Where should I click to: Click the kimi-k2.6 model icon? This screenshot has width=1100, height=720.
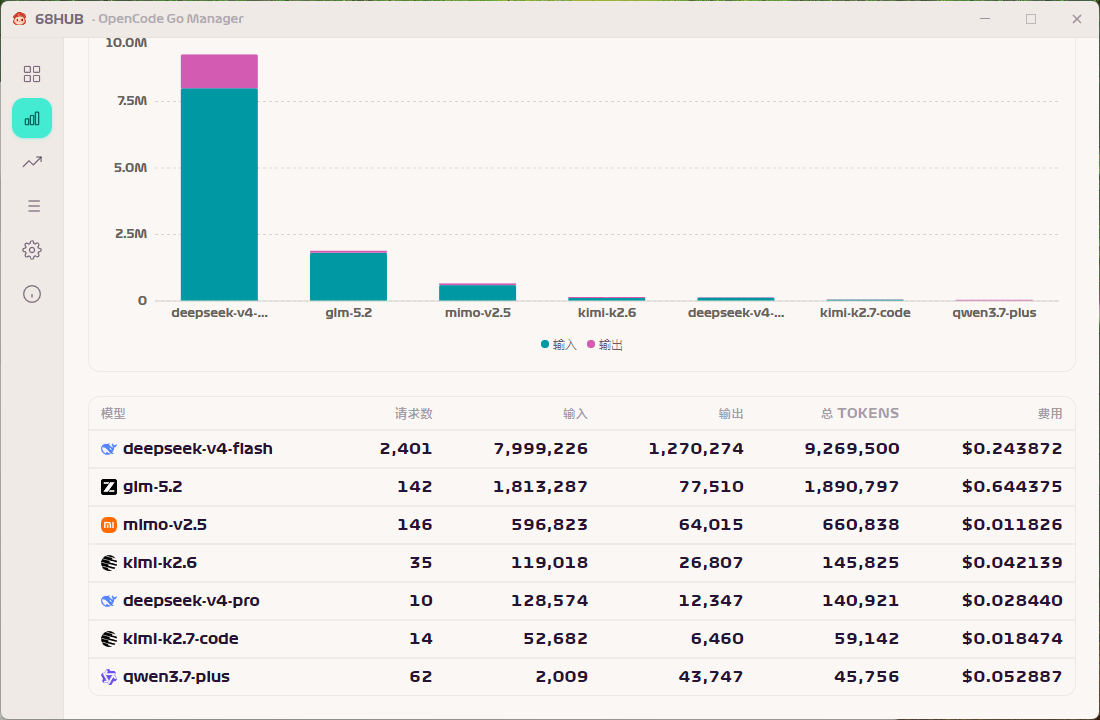[109, 563]
